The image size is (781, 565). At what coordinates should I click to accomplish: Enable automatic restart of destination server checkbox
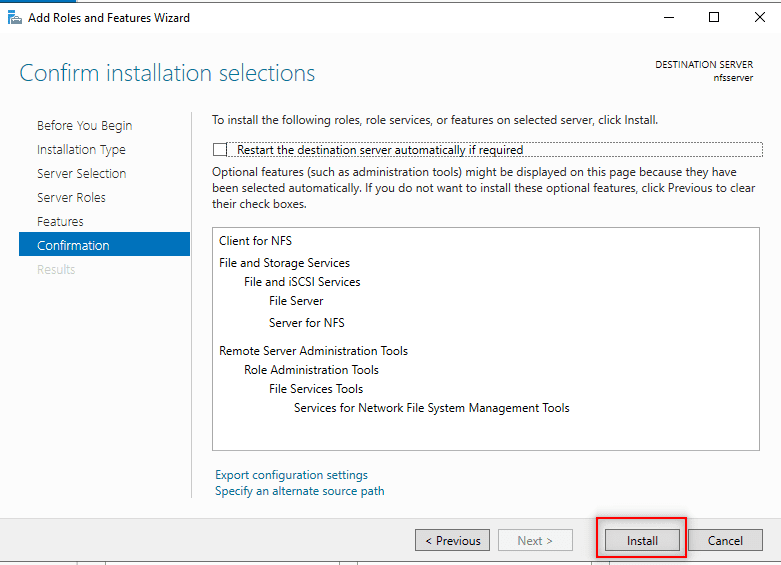coord(220,150)
